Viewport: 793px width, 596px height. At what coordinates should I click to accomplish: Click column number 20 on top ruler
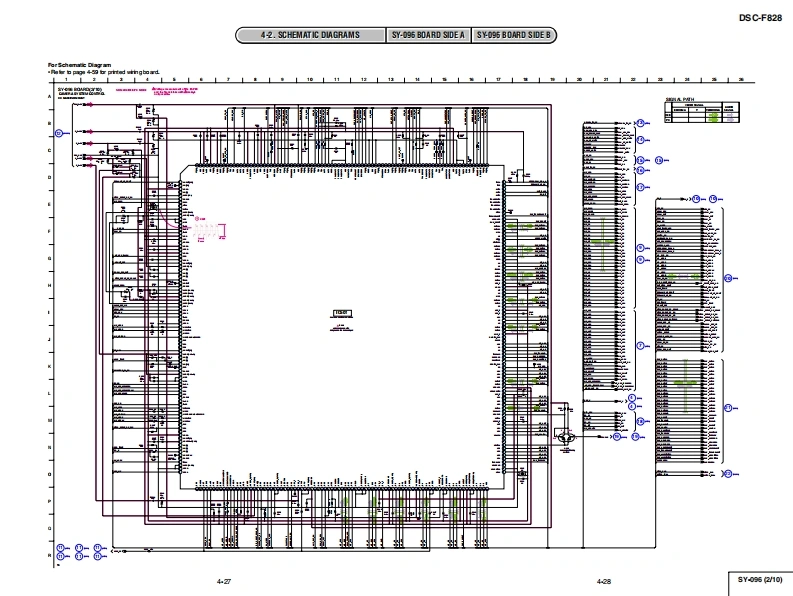(579, 80)
